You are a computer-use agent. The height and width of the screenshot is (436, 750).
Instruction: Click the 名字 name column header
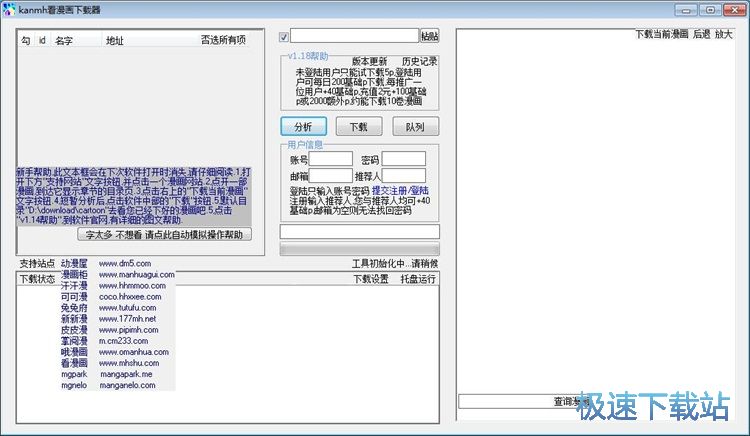pyautogui.click(x=64, y=41)
